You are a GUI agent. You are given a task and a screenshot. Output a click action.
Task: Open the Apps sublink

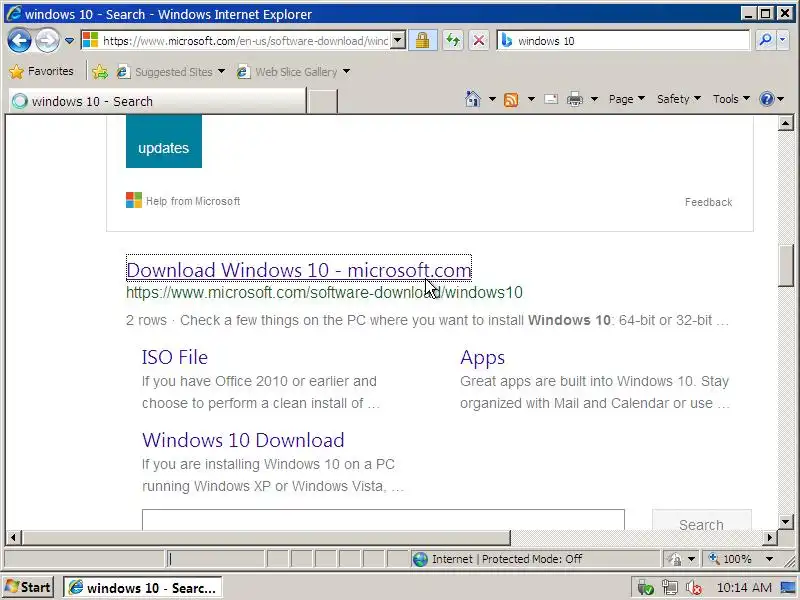[483, 357]
